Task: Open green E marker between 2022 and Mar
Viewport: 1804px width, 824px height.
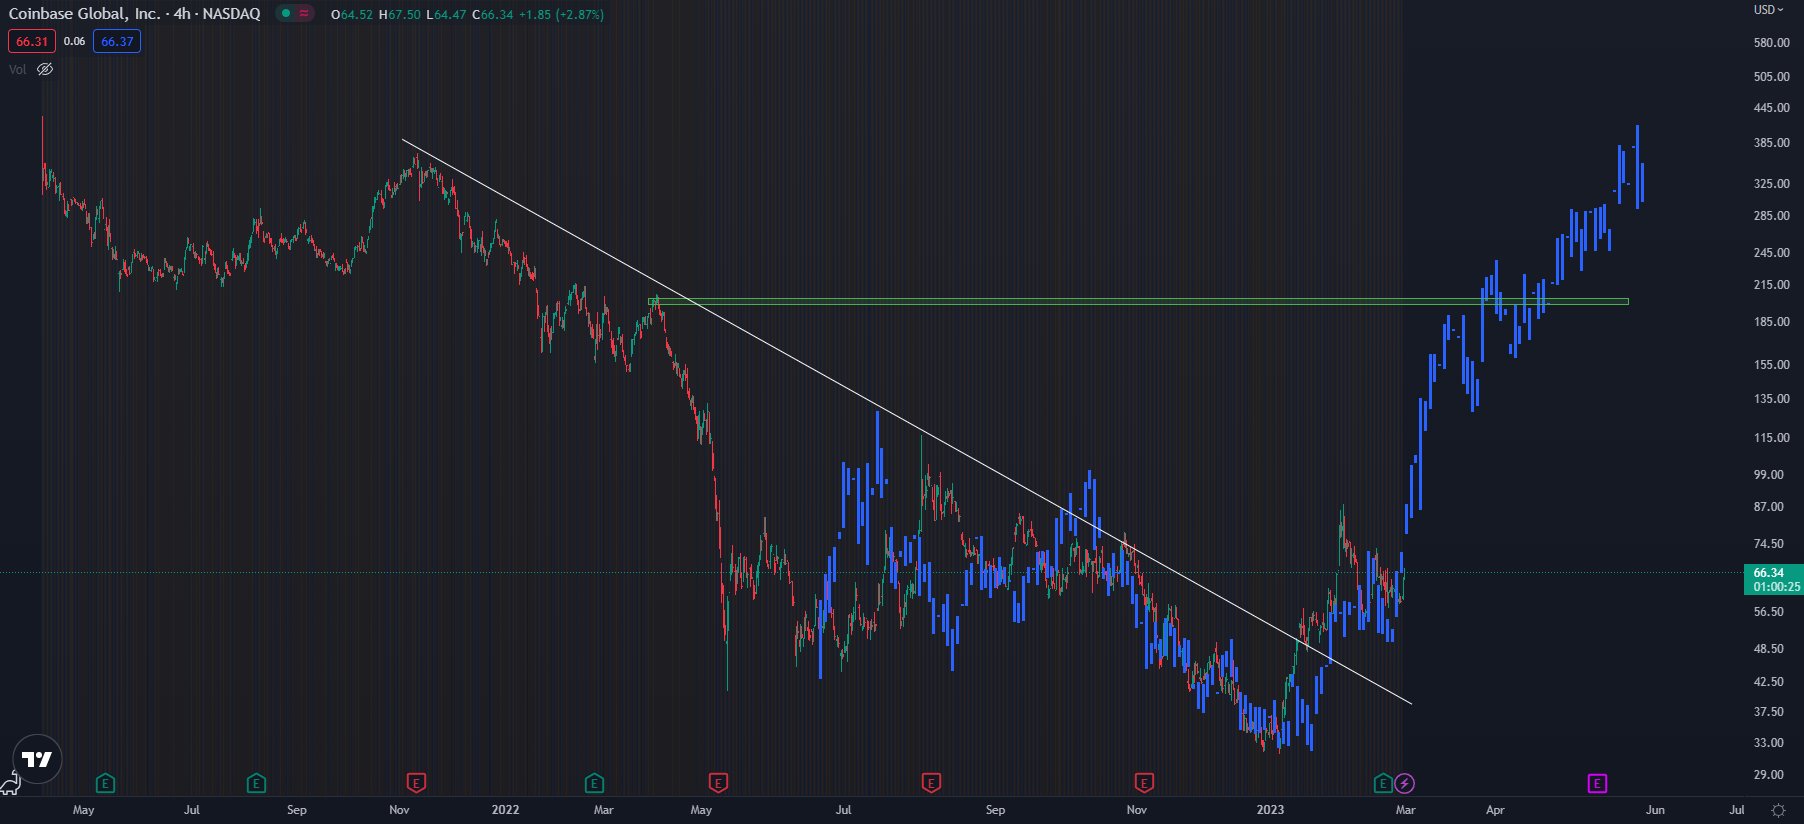Action: tap(594, 783)
